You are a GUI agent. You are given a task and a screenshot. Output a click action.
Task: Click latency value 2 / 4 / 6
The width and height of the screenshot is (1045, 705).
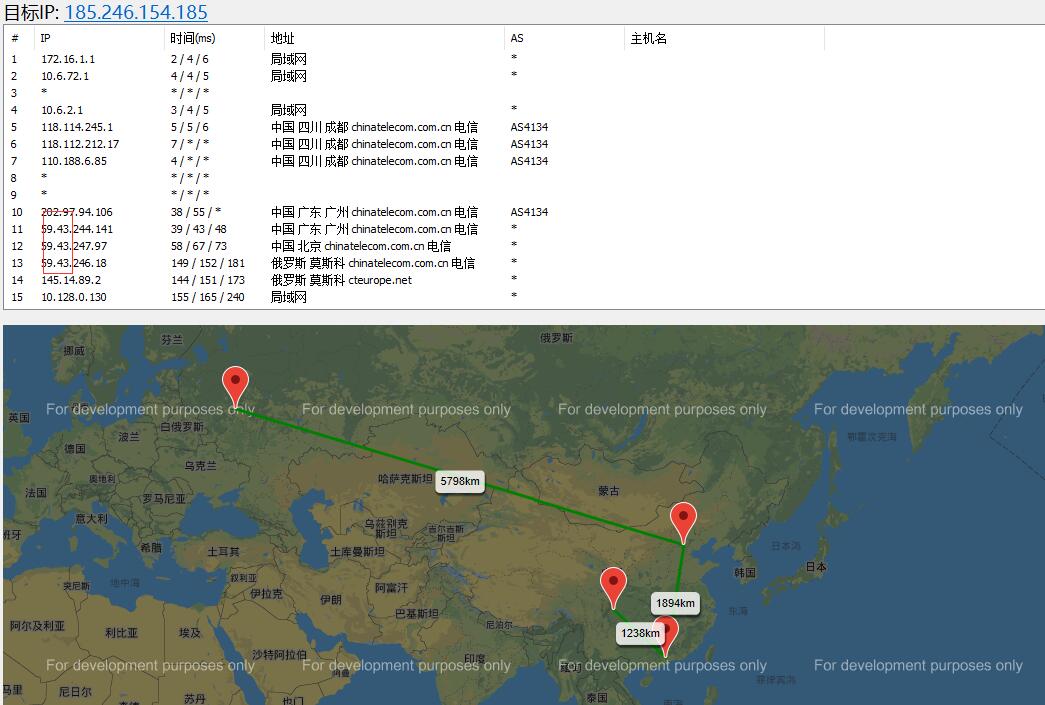pos(189,59)
